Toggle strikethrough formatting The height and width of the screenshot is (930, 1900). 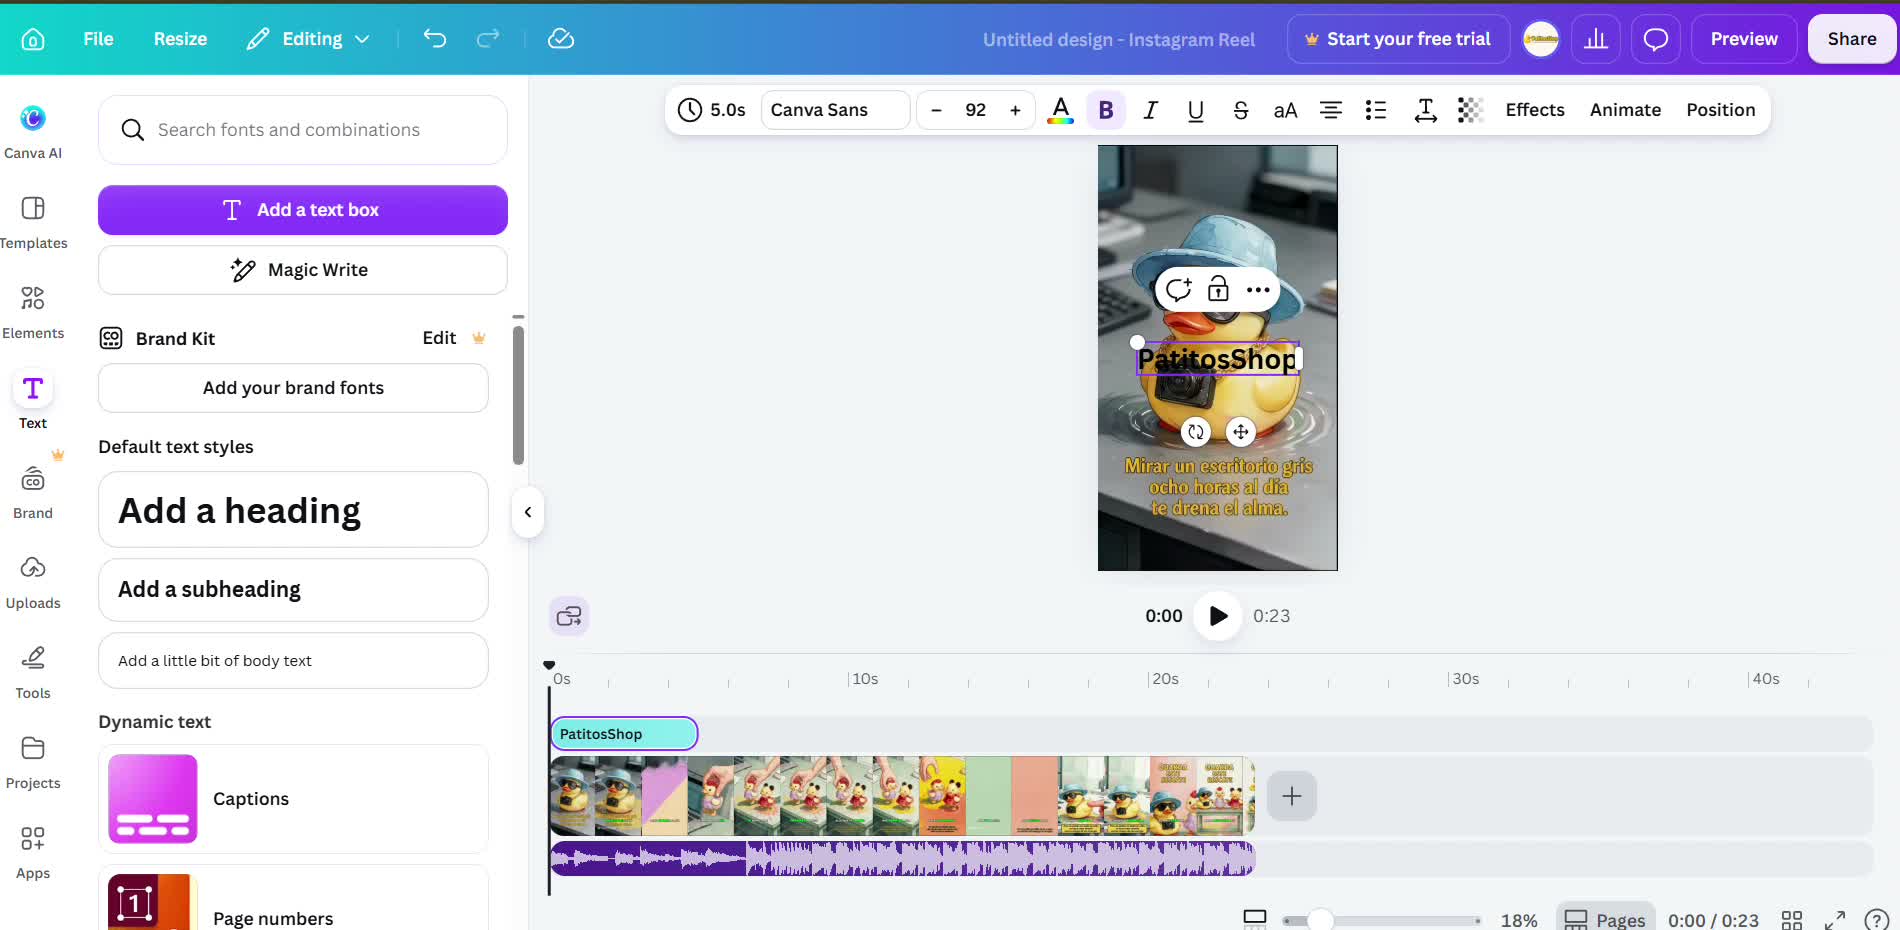coord(1241,110)
